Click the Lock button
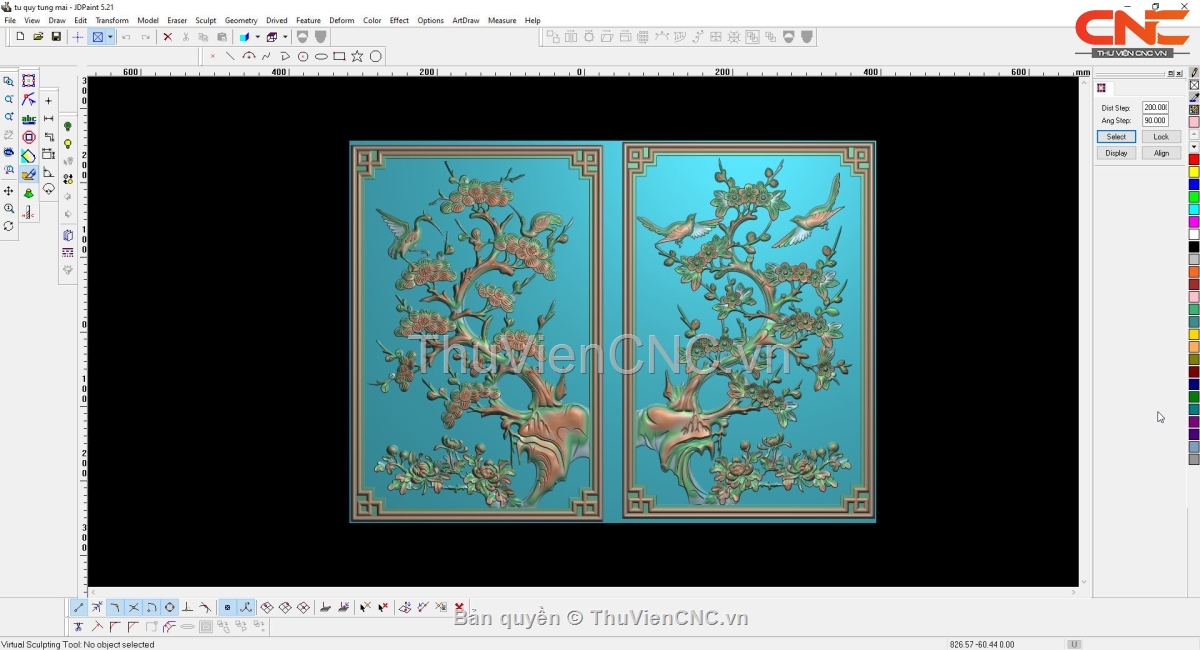The image size is (1200, 650). click(1161, 137)
